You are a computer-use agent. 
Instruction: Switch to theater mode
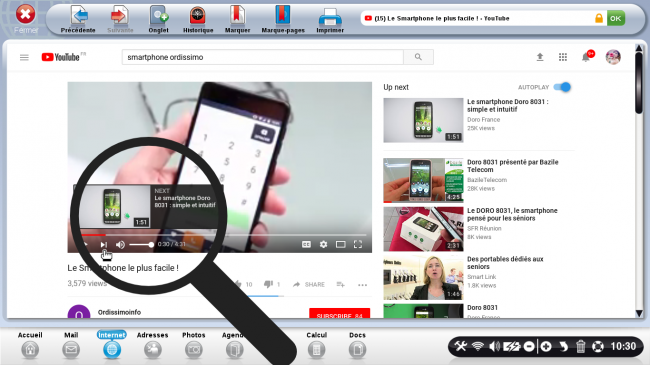coord(340,244)
